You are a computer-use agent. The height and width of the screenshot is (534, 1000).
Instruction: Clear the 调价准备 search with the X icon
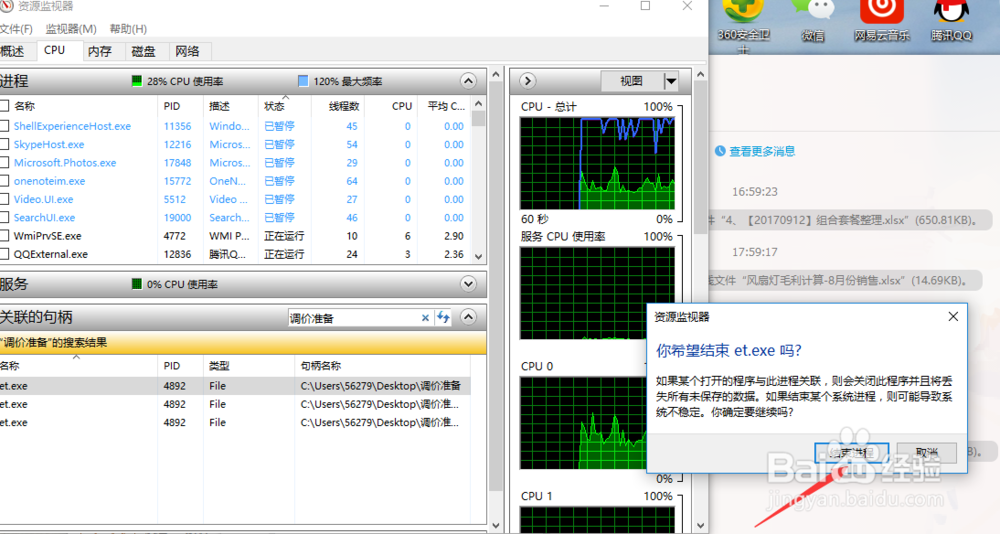(425, 318)
